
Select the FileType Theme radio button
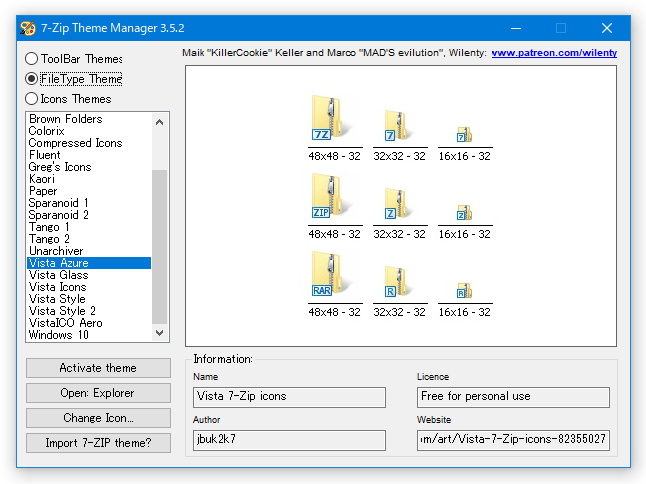tap(31, 79)
